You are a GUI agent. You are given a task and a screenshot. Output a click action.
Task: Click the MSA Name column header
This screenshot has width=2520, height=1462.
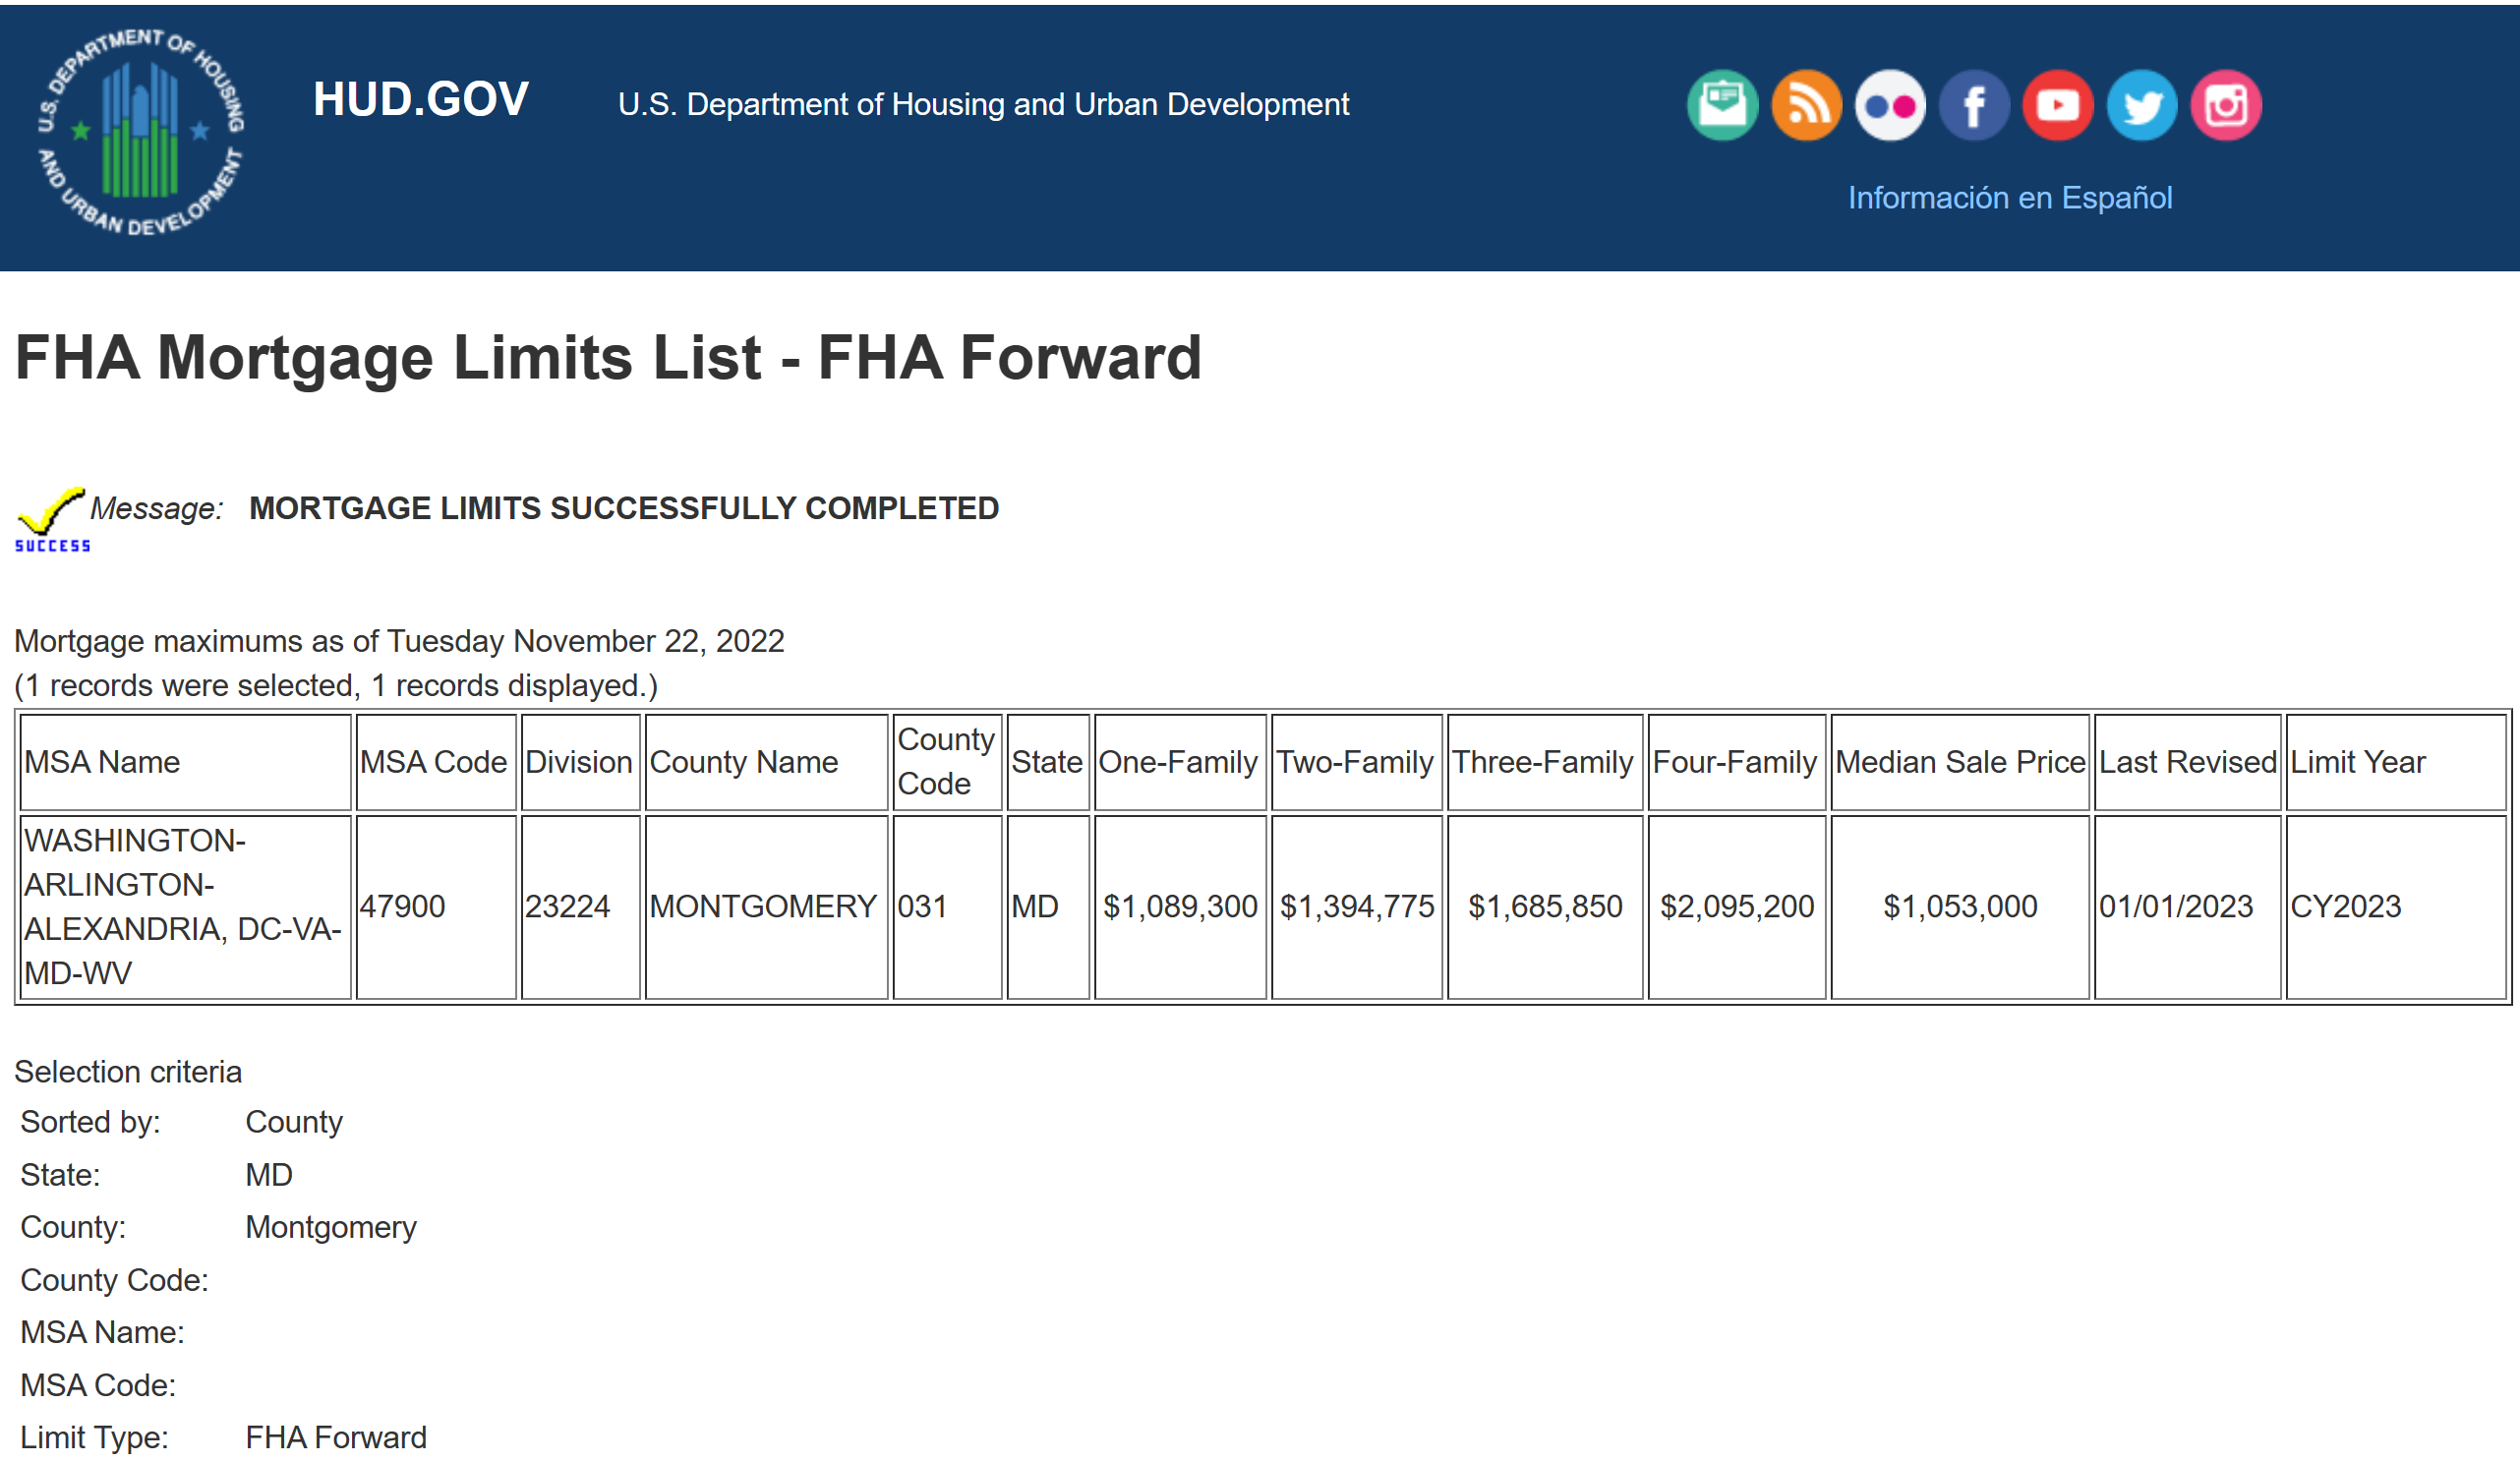pos(186,762)
